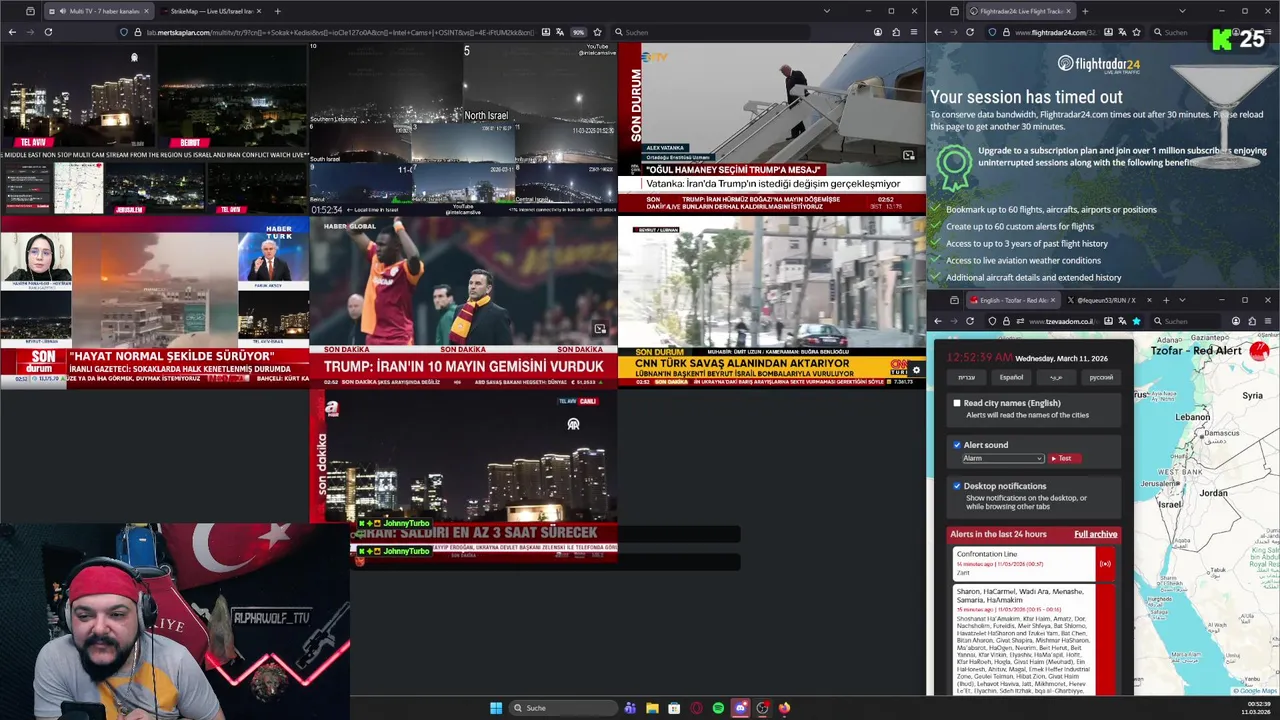Switch Tzofar language to Español
This screenshot has height=720, width=1280.
(x=1011, y=377)
